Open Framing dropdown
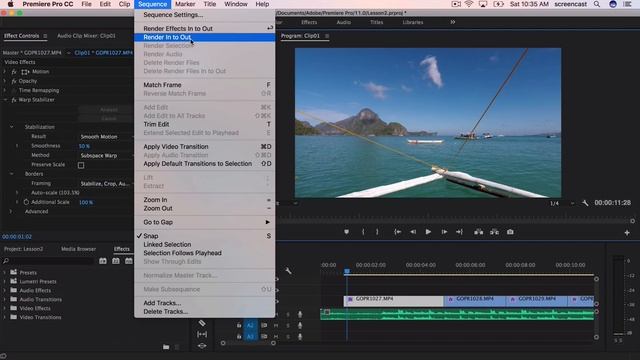Screen dimensions: 640x360 pyautogui.click(x=106, y=184)
